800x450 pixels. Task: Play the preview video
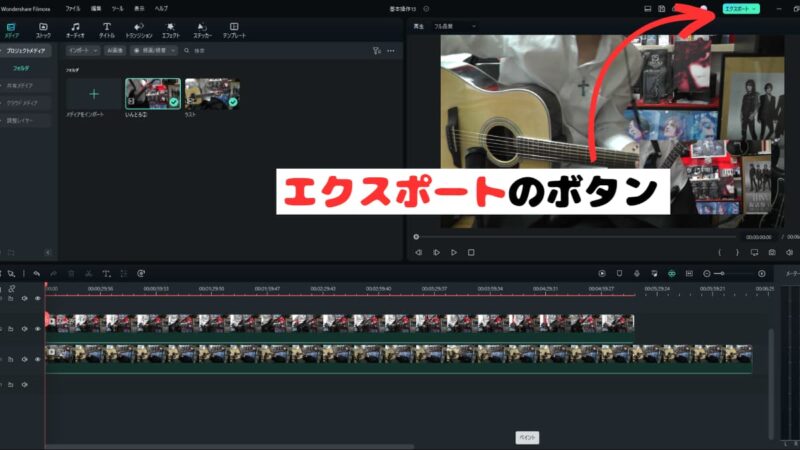click(454, 253)
